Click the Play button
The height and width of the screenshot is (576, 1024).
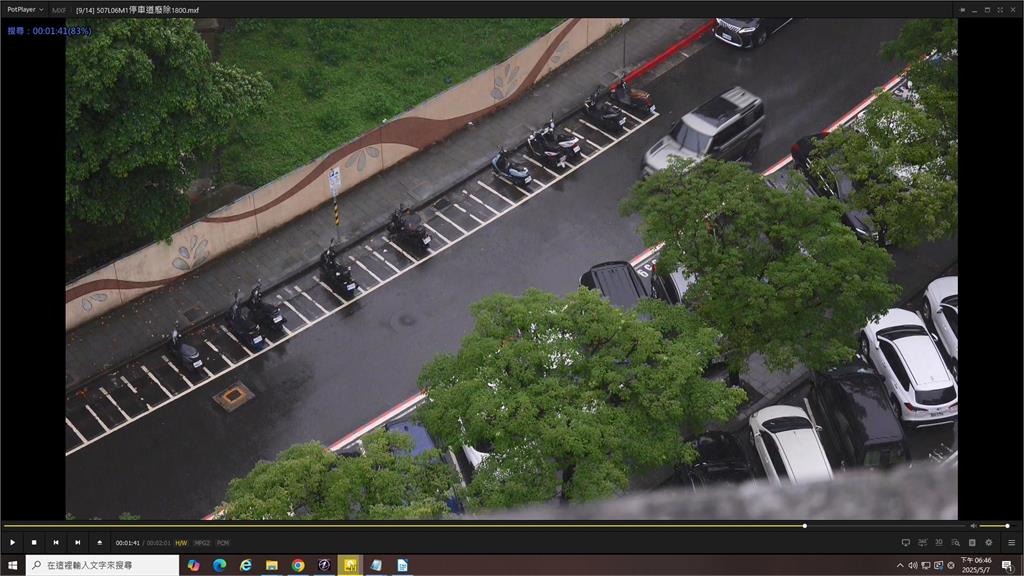coord(12,542)
